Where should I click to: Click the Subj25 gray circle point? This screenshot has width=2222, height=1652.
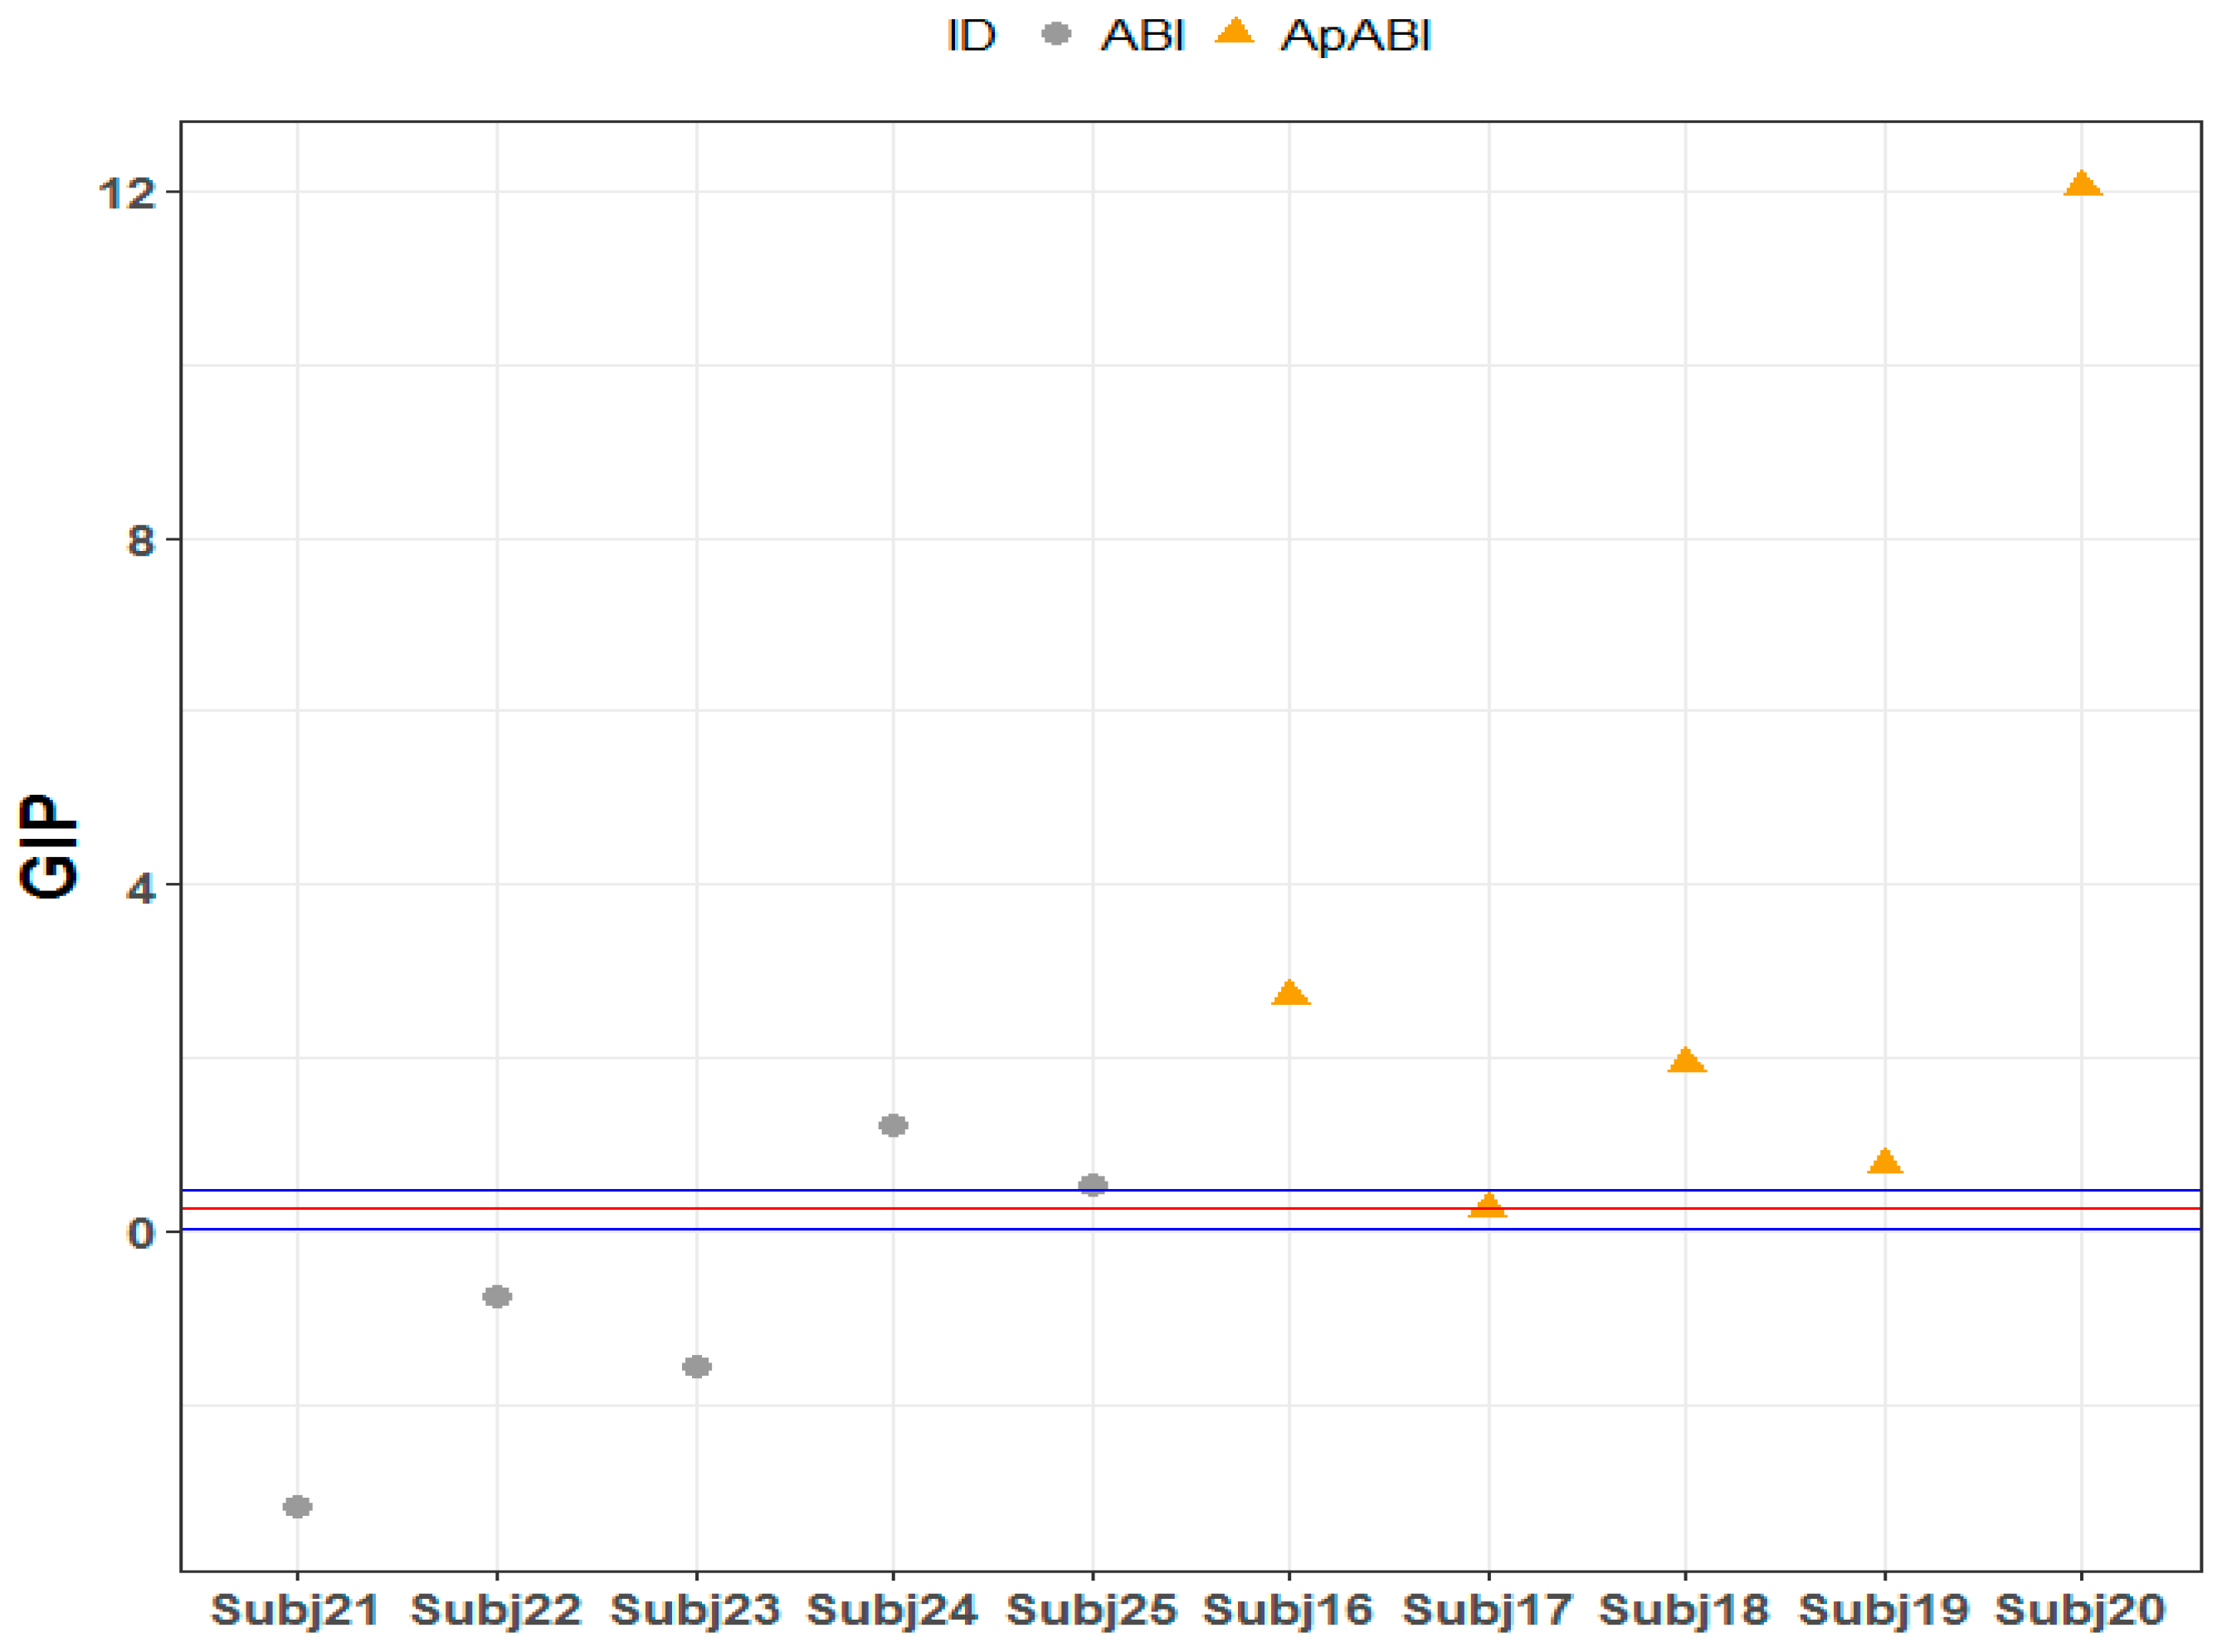point(1093,1186)
